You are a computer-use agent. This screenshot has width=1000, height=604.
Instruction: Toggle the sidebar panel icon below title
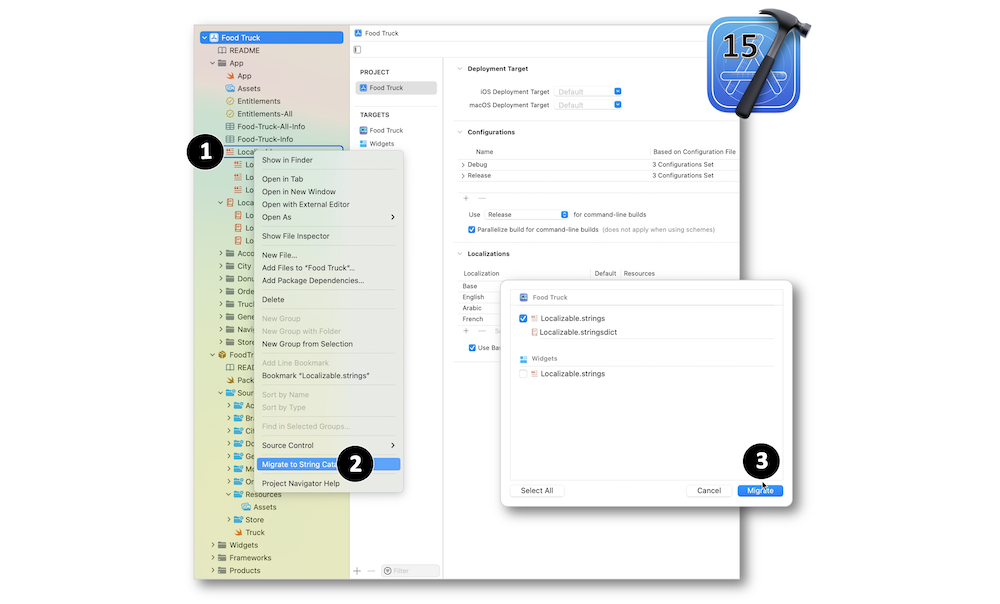tap(357, 49)
